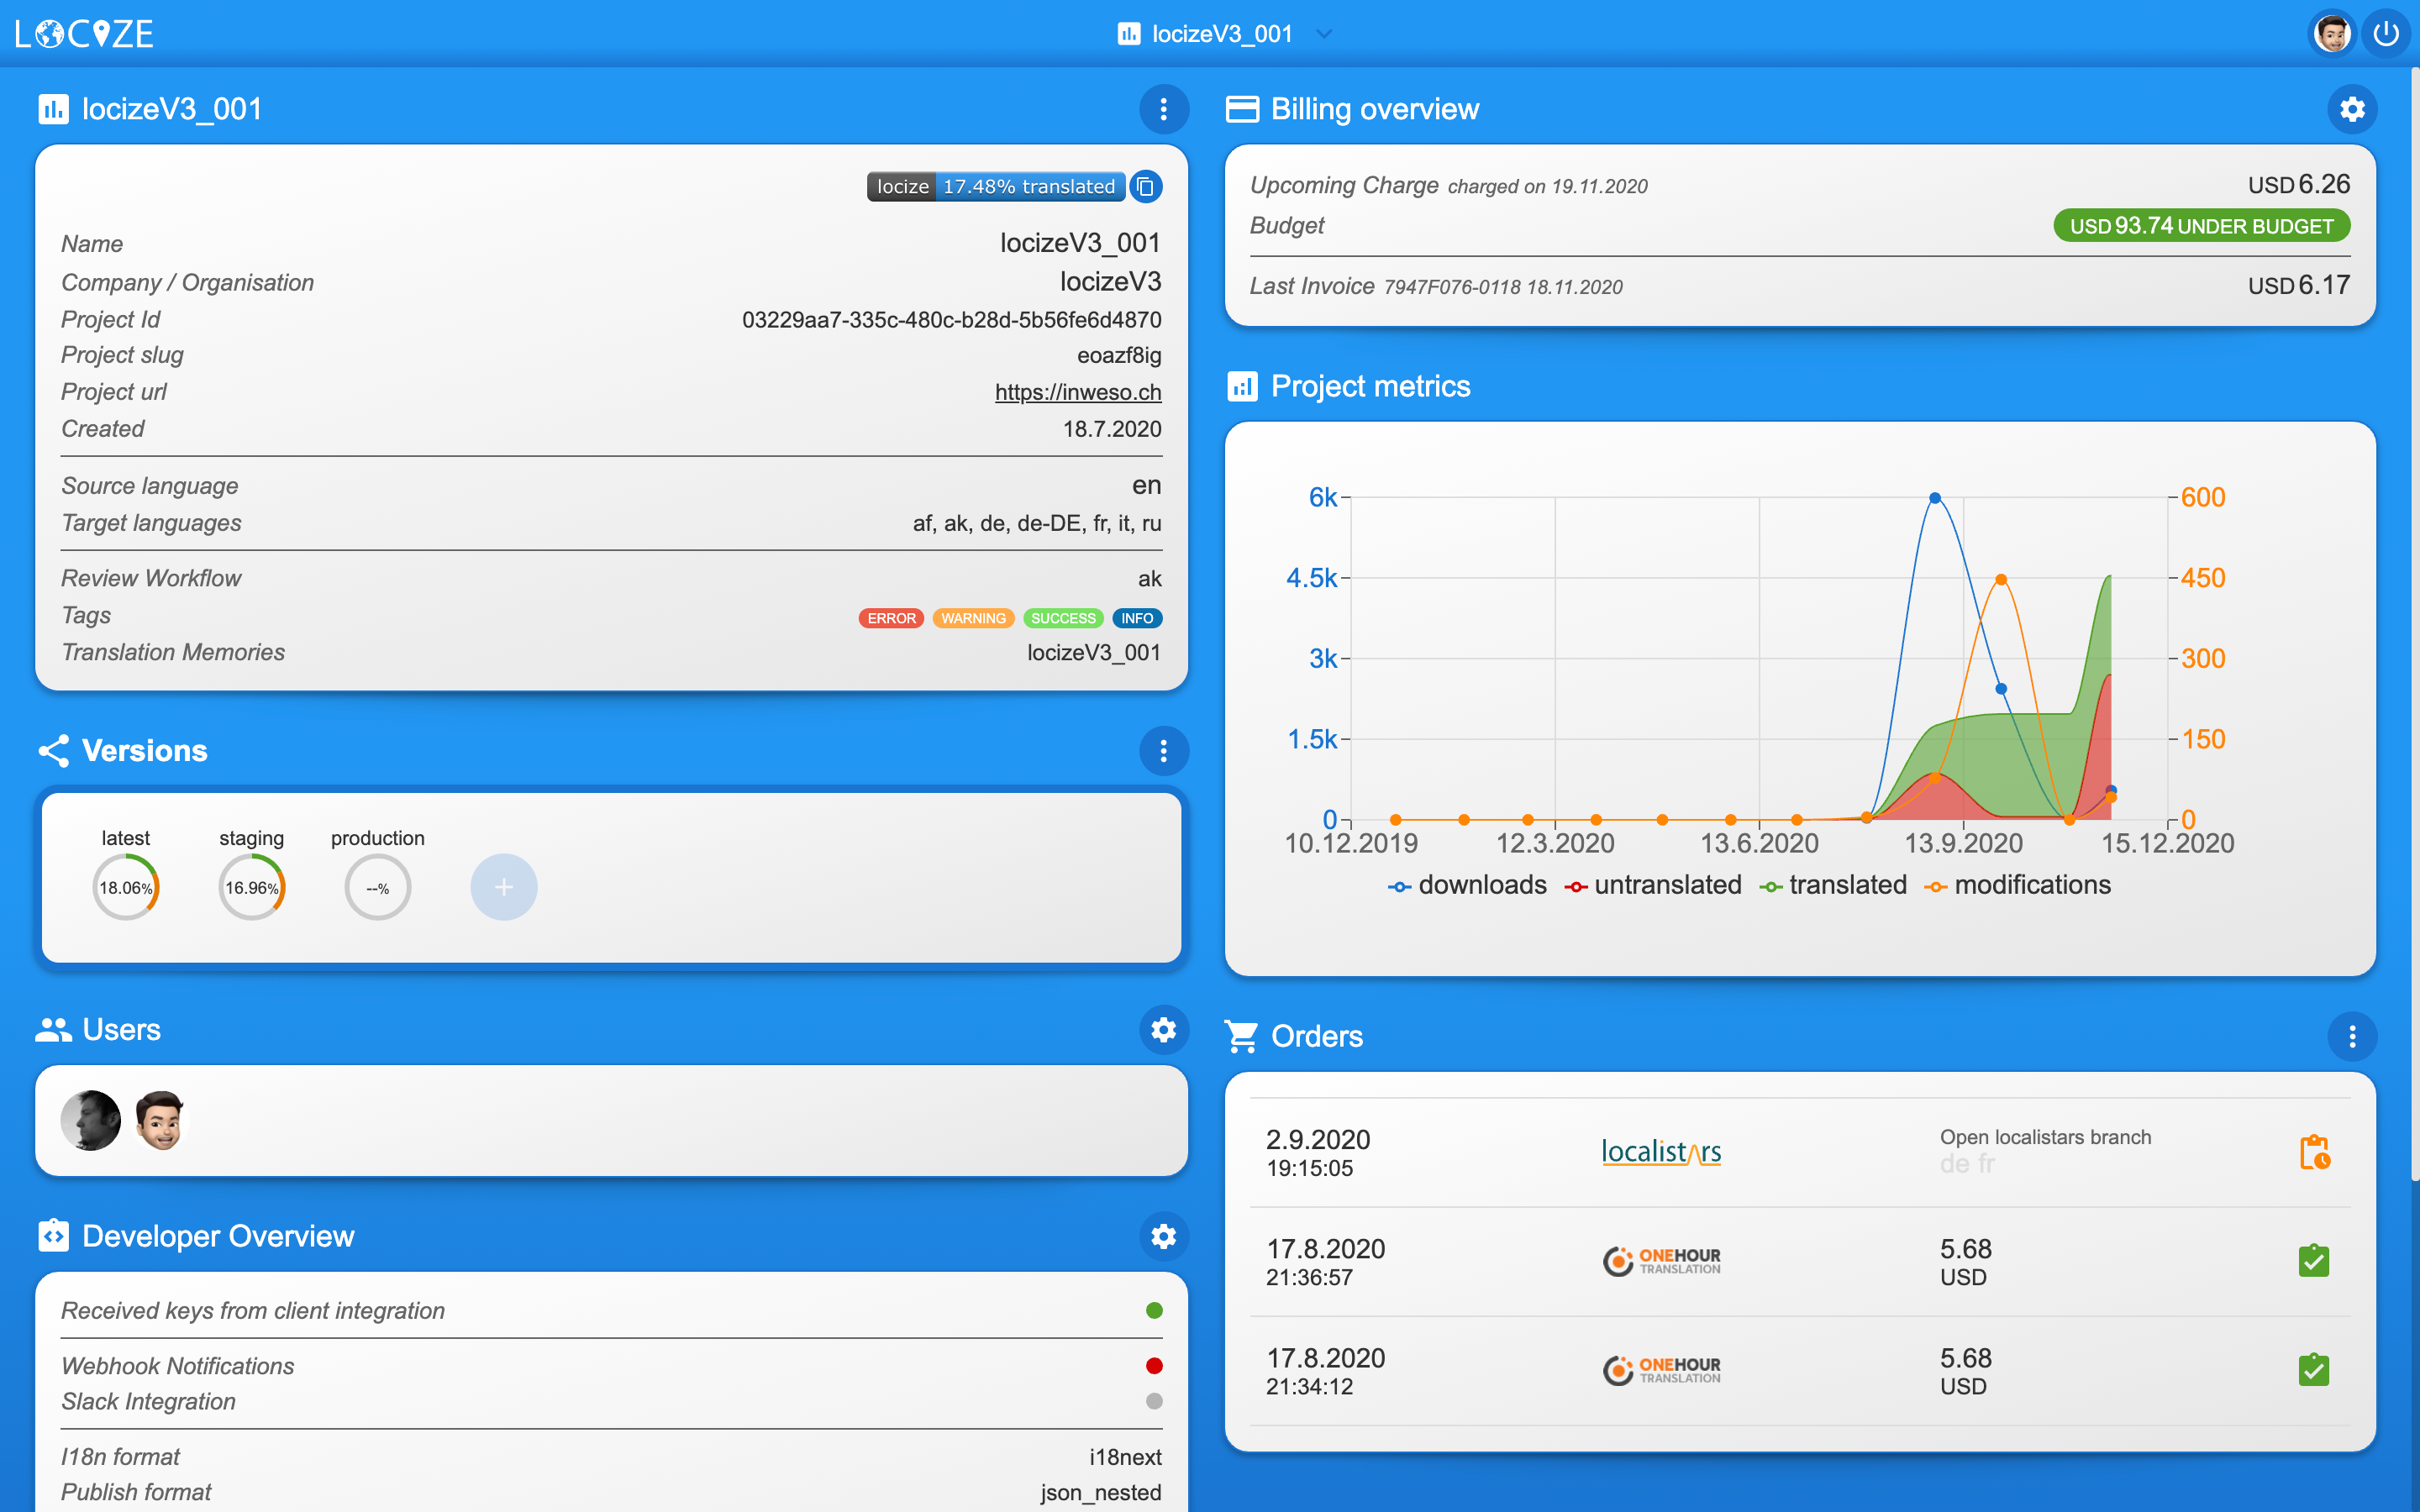The width and height of the screenshot is (2420, 1512).
Task: Open the latest version progress circle
Action: (126, 887)
